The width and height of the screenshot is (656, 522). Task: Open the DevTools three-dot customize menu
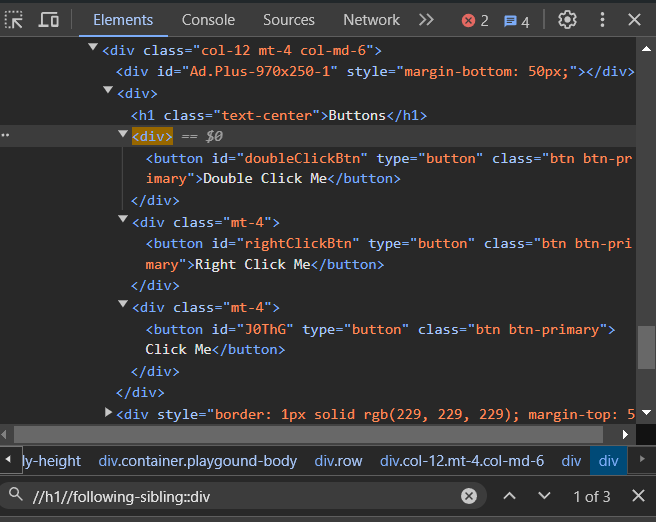pyautogui.click(x=602, y=20)
